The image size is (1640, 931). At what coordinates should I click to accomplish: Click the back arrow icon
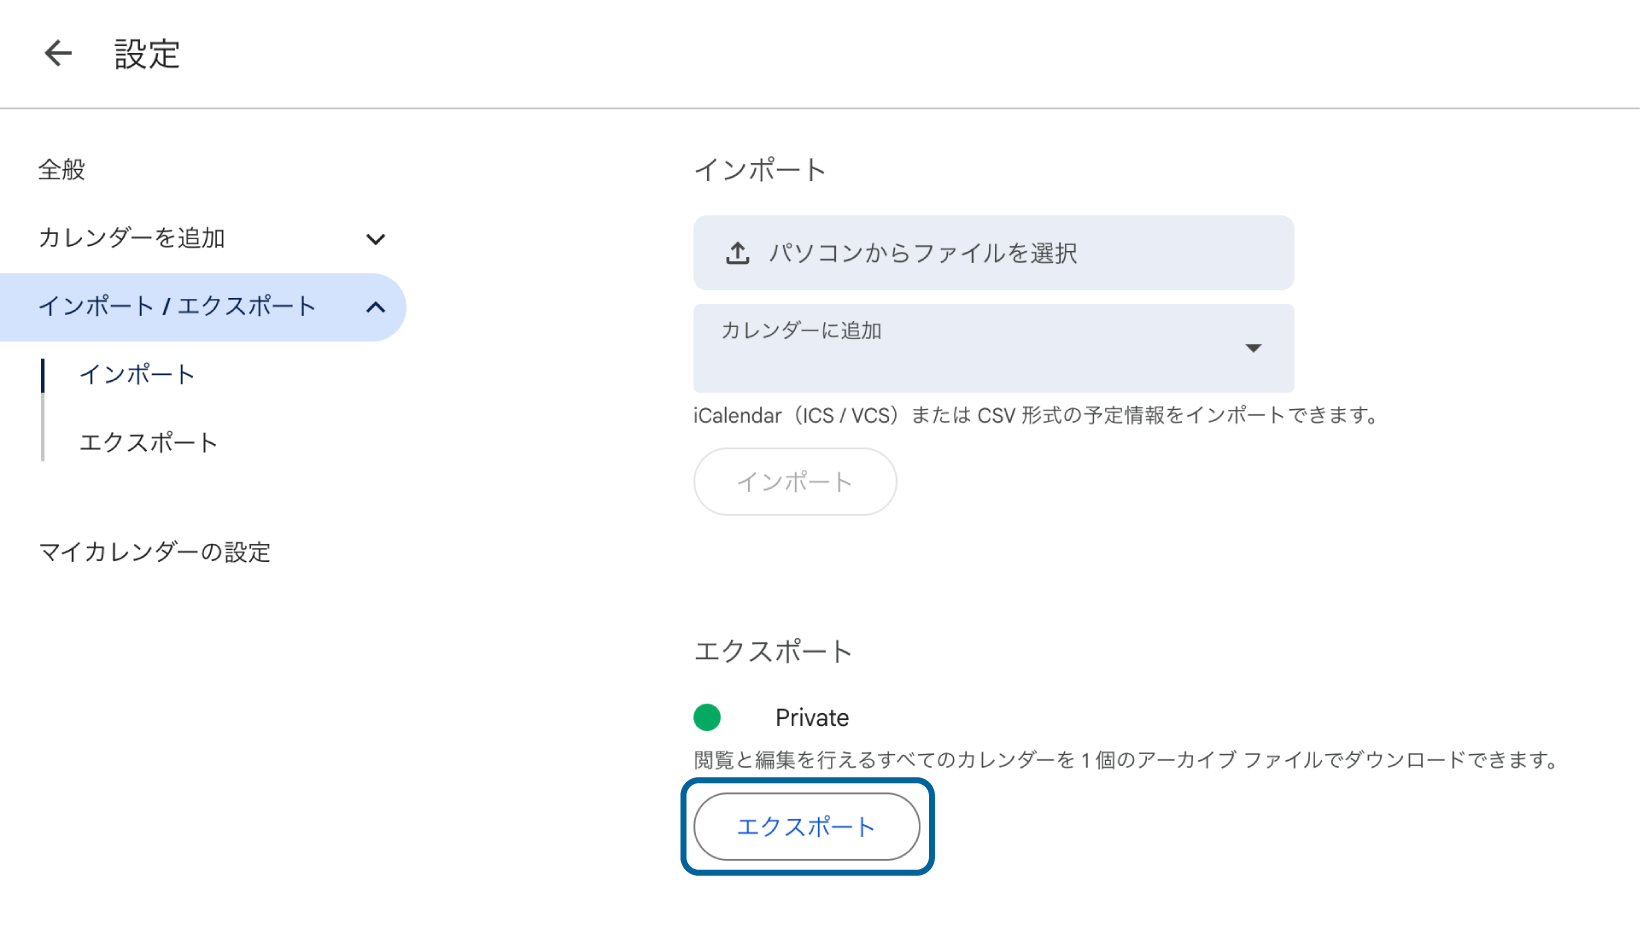[58, 53]
